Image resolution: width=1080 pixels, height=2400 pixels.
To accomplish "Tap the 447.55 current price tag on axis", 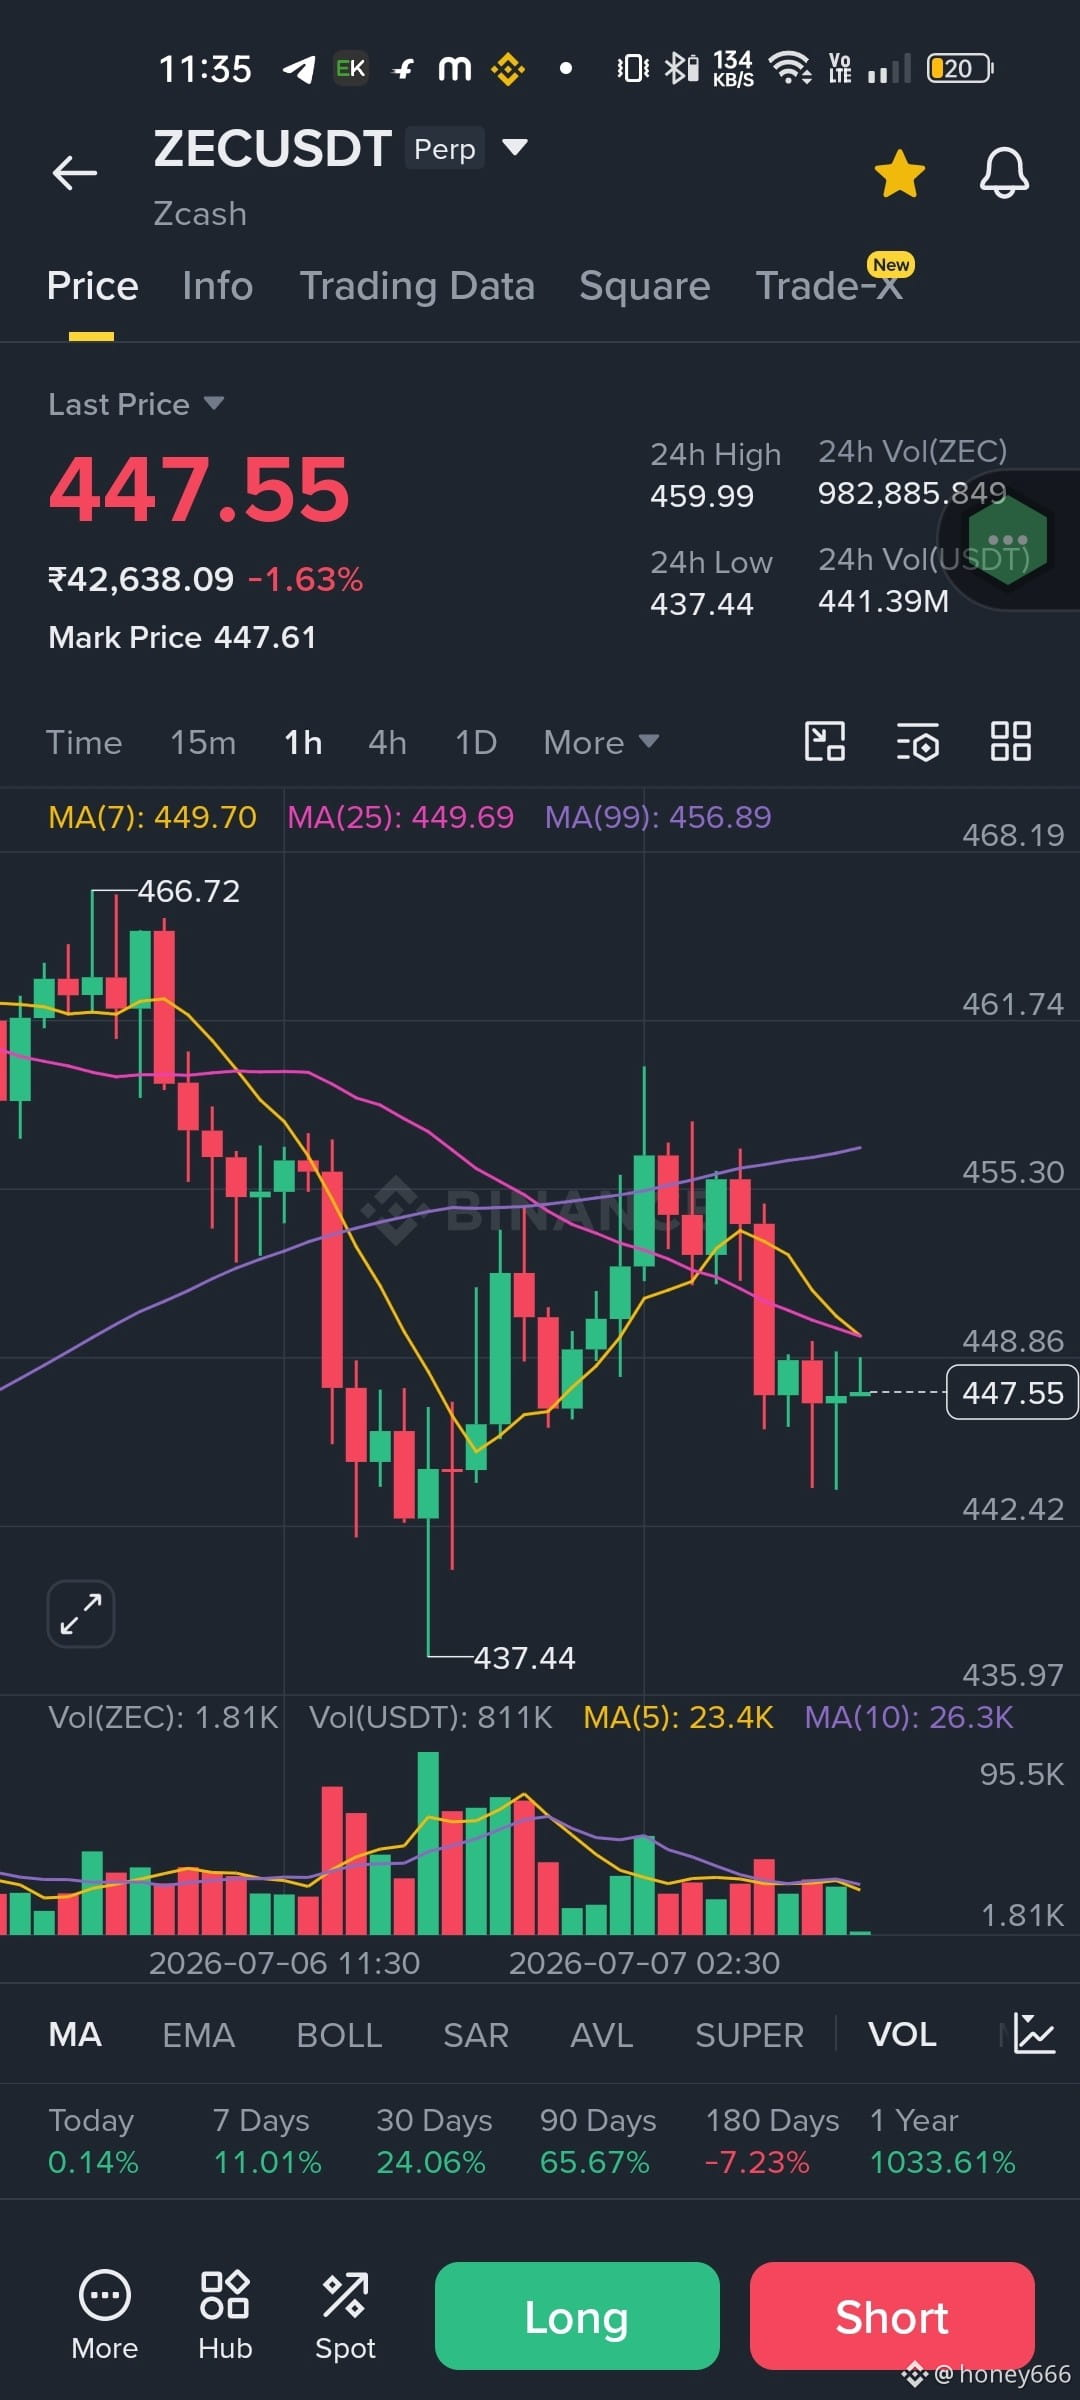I will [1012, 1392].
